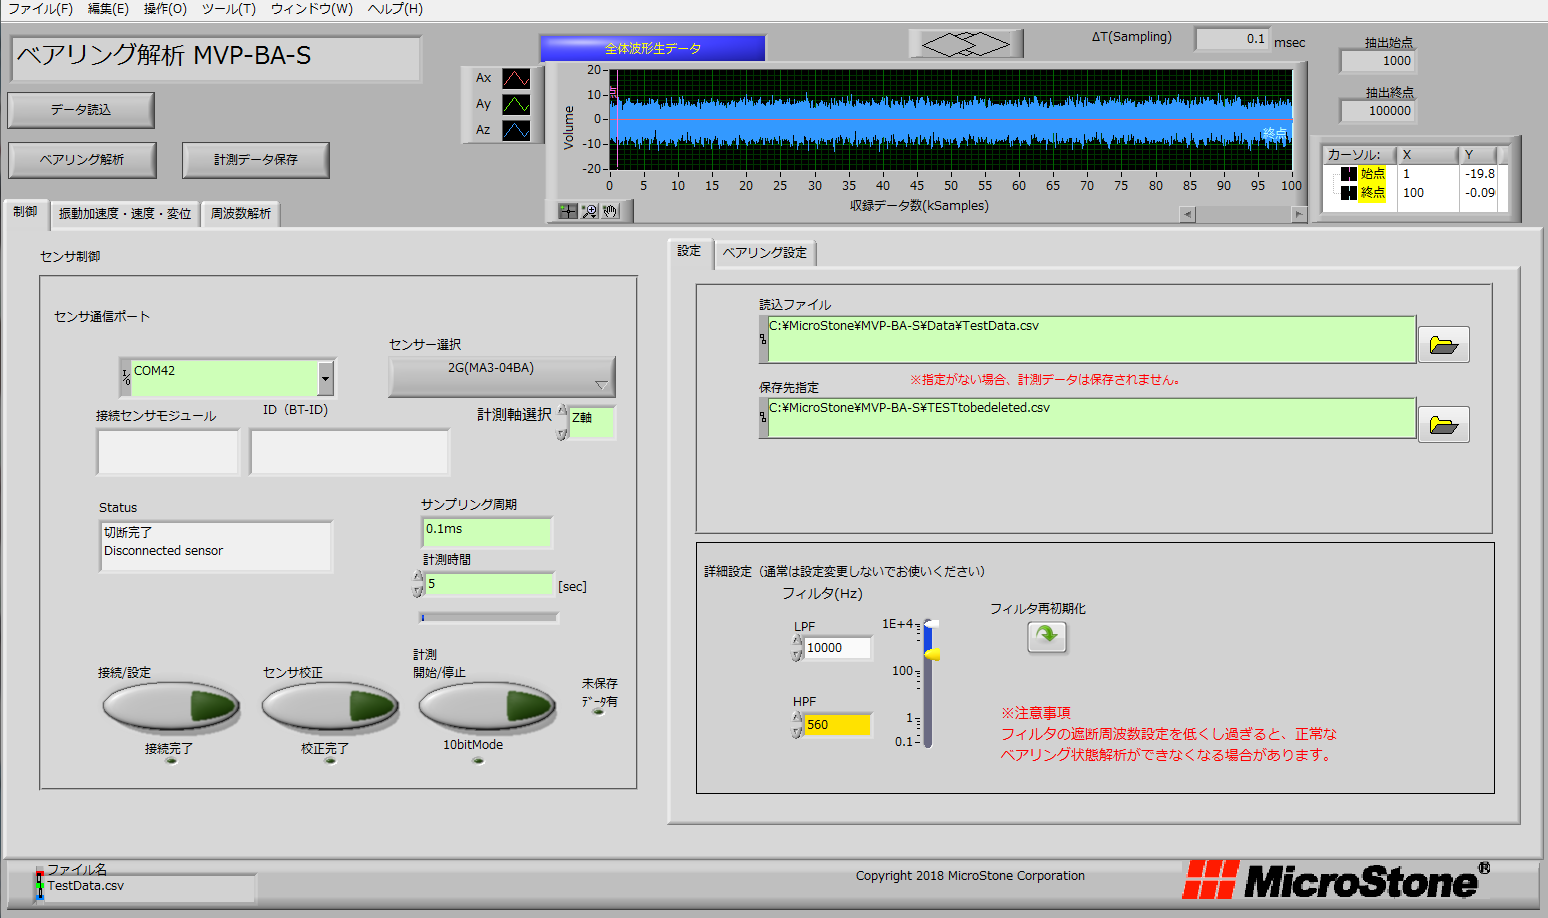Switch to the ベアリング設定 tab
Image resolution: width=1548 pixels, height=918 pixels.
click(765, 253)
